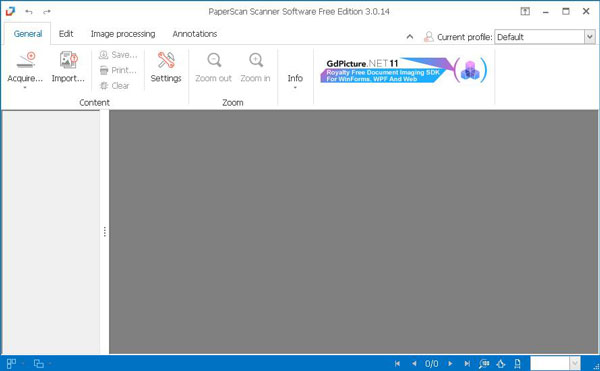
Task: Click the Clear button in Content group
Action: (114, 86)
